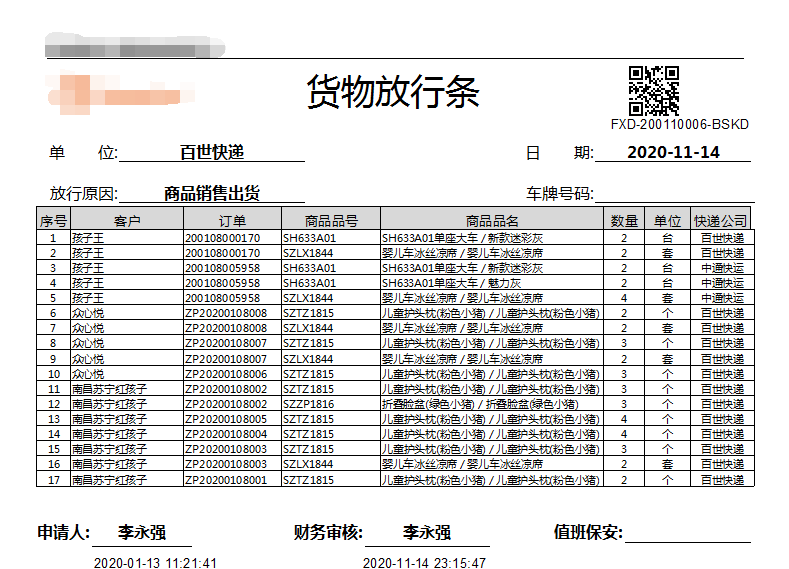
Task: Click the date value 2020-11-14
Action: pos(673,152)
